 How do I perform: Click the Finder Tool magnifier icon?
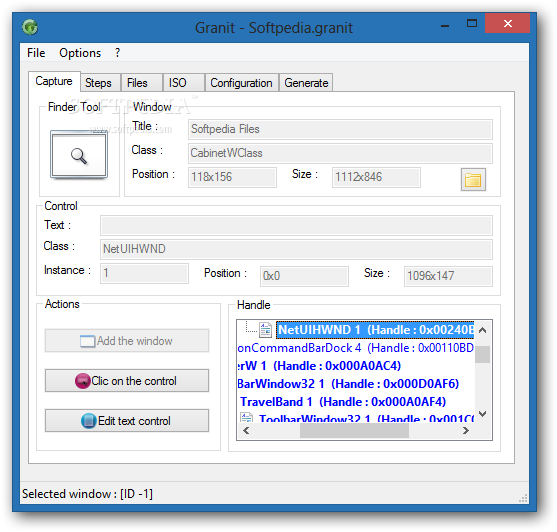tap(79, 155)
